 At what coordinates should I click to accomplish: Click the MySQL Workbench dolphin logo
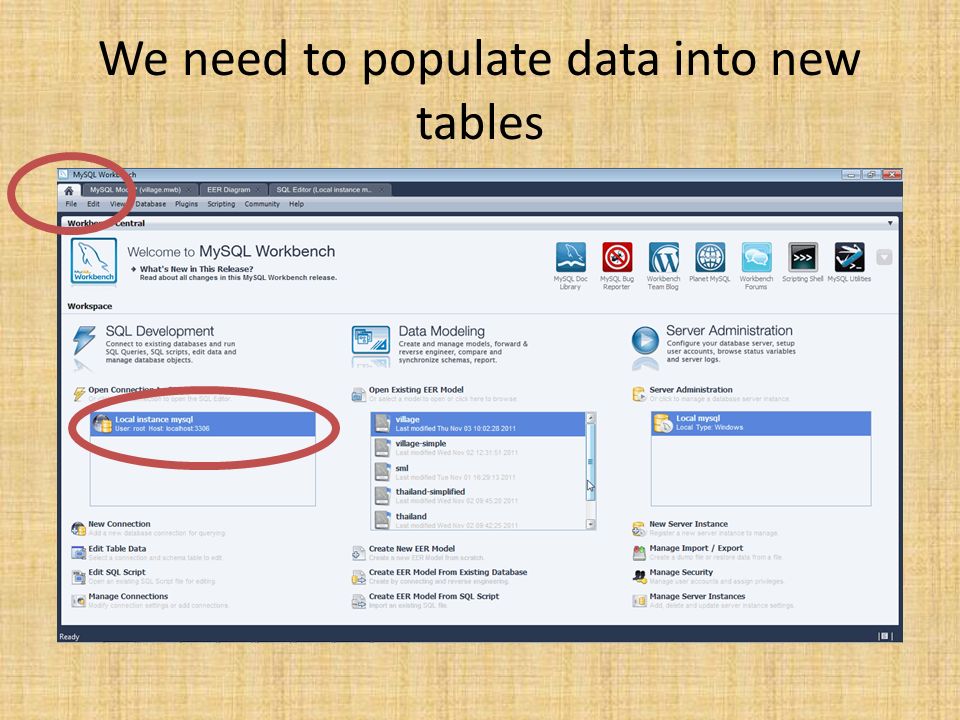click(x=94, y=261)
